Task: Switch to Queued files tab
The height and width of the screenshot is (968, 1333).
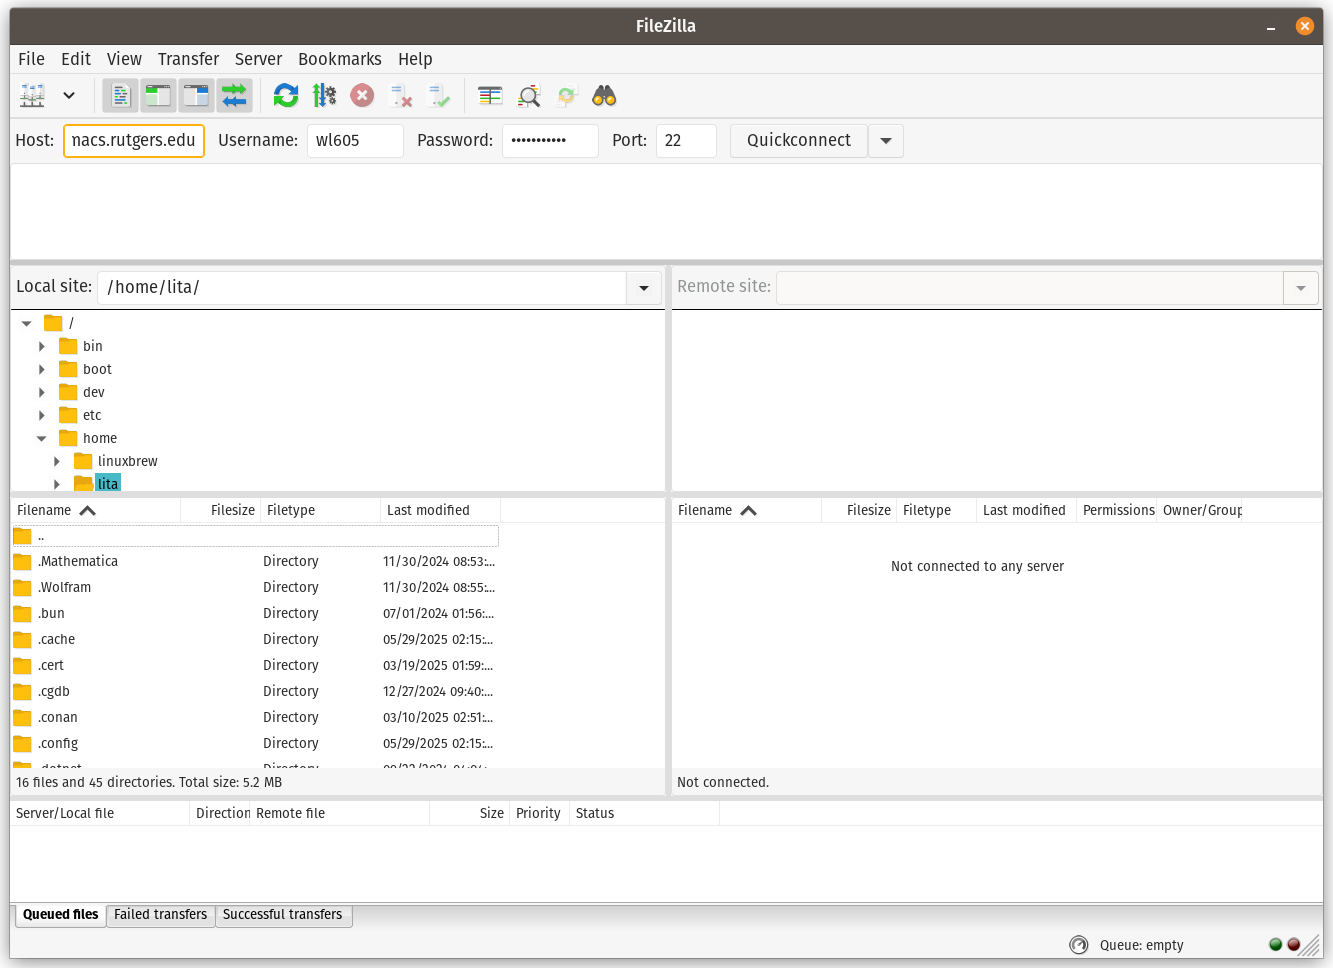Action: click(60, 915)
